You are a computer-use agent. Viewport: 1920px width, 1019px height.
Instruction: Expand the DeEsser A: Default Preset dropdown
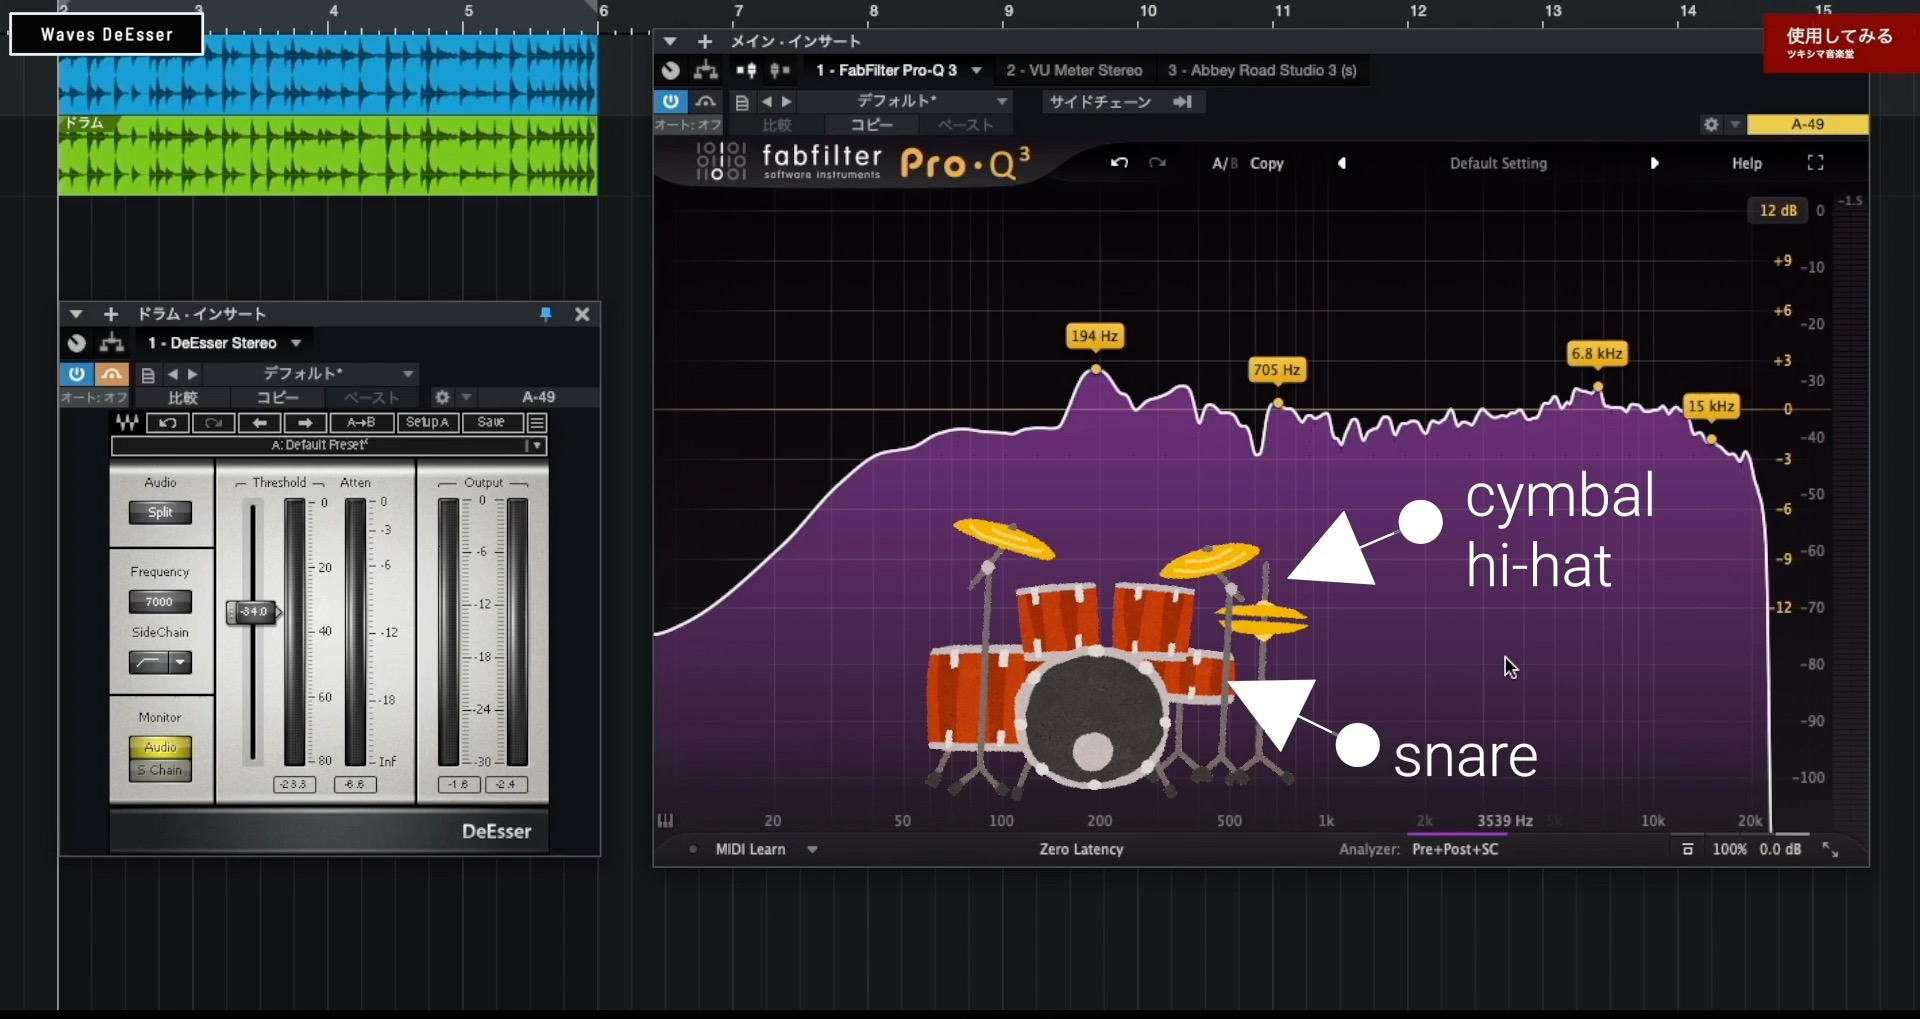[537, 446]
